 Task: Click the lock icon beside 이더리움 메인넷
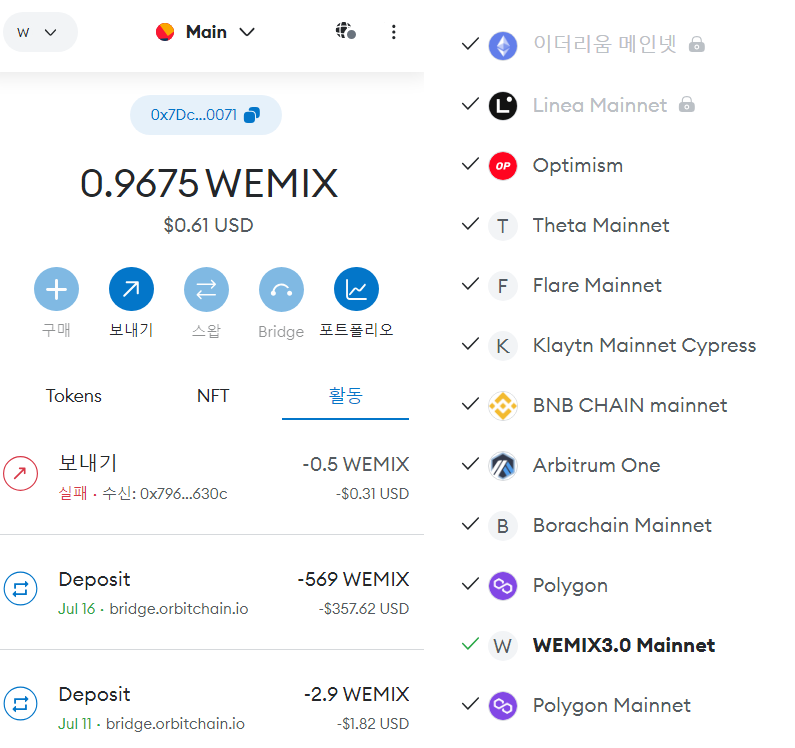point(697,45)
